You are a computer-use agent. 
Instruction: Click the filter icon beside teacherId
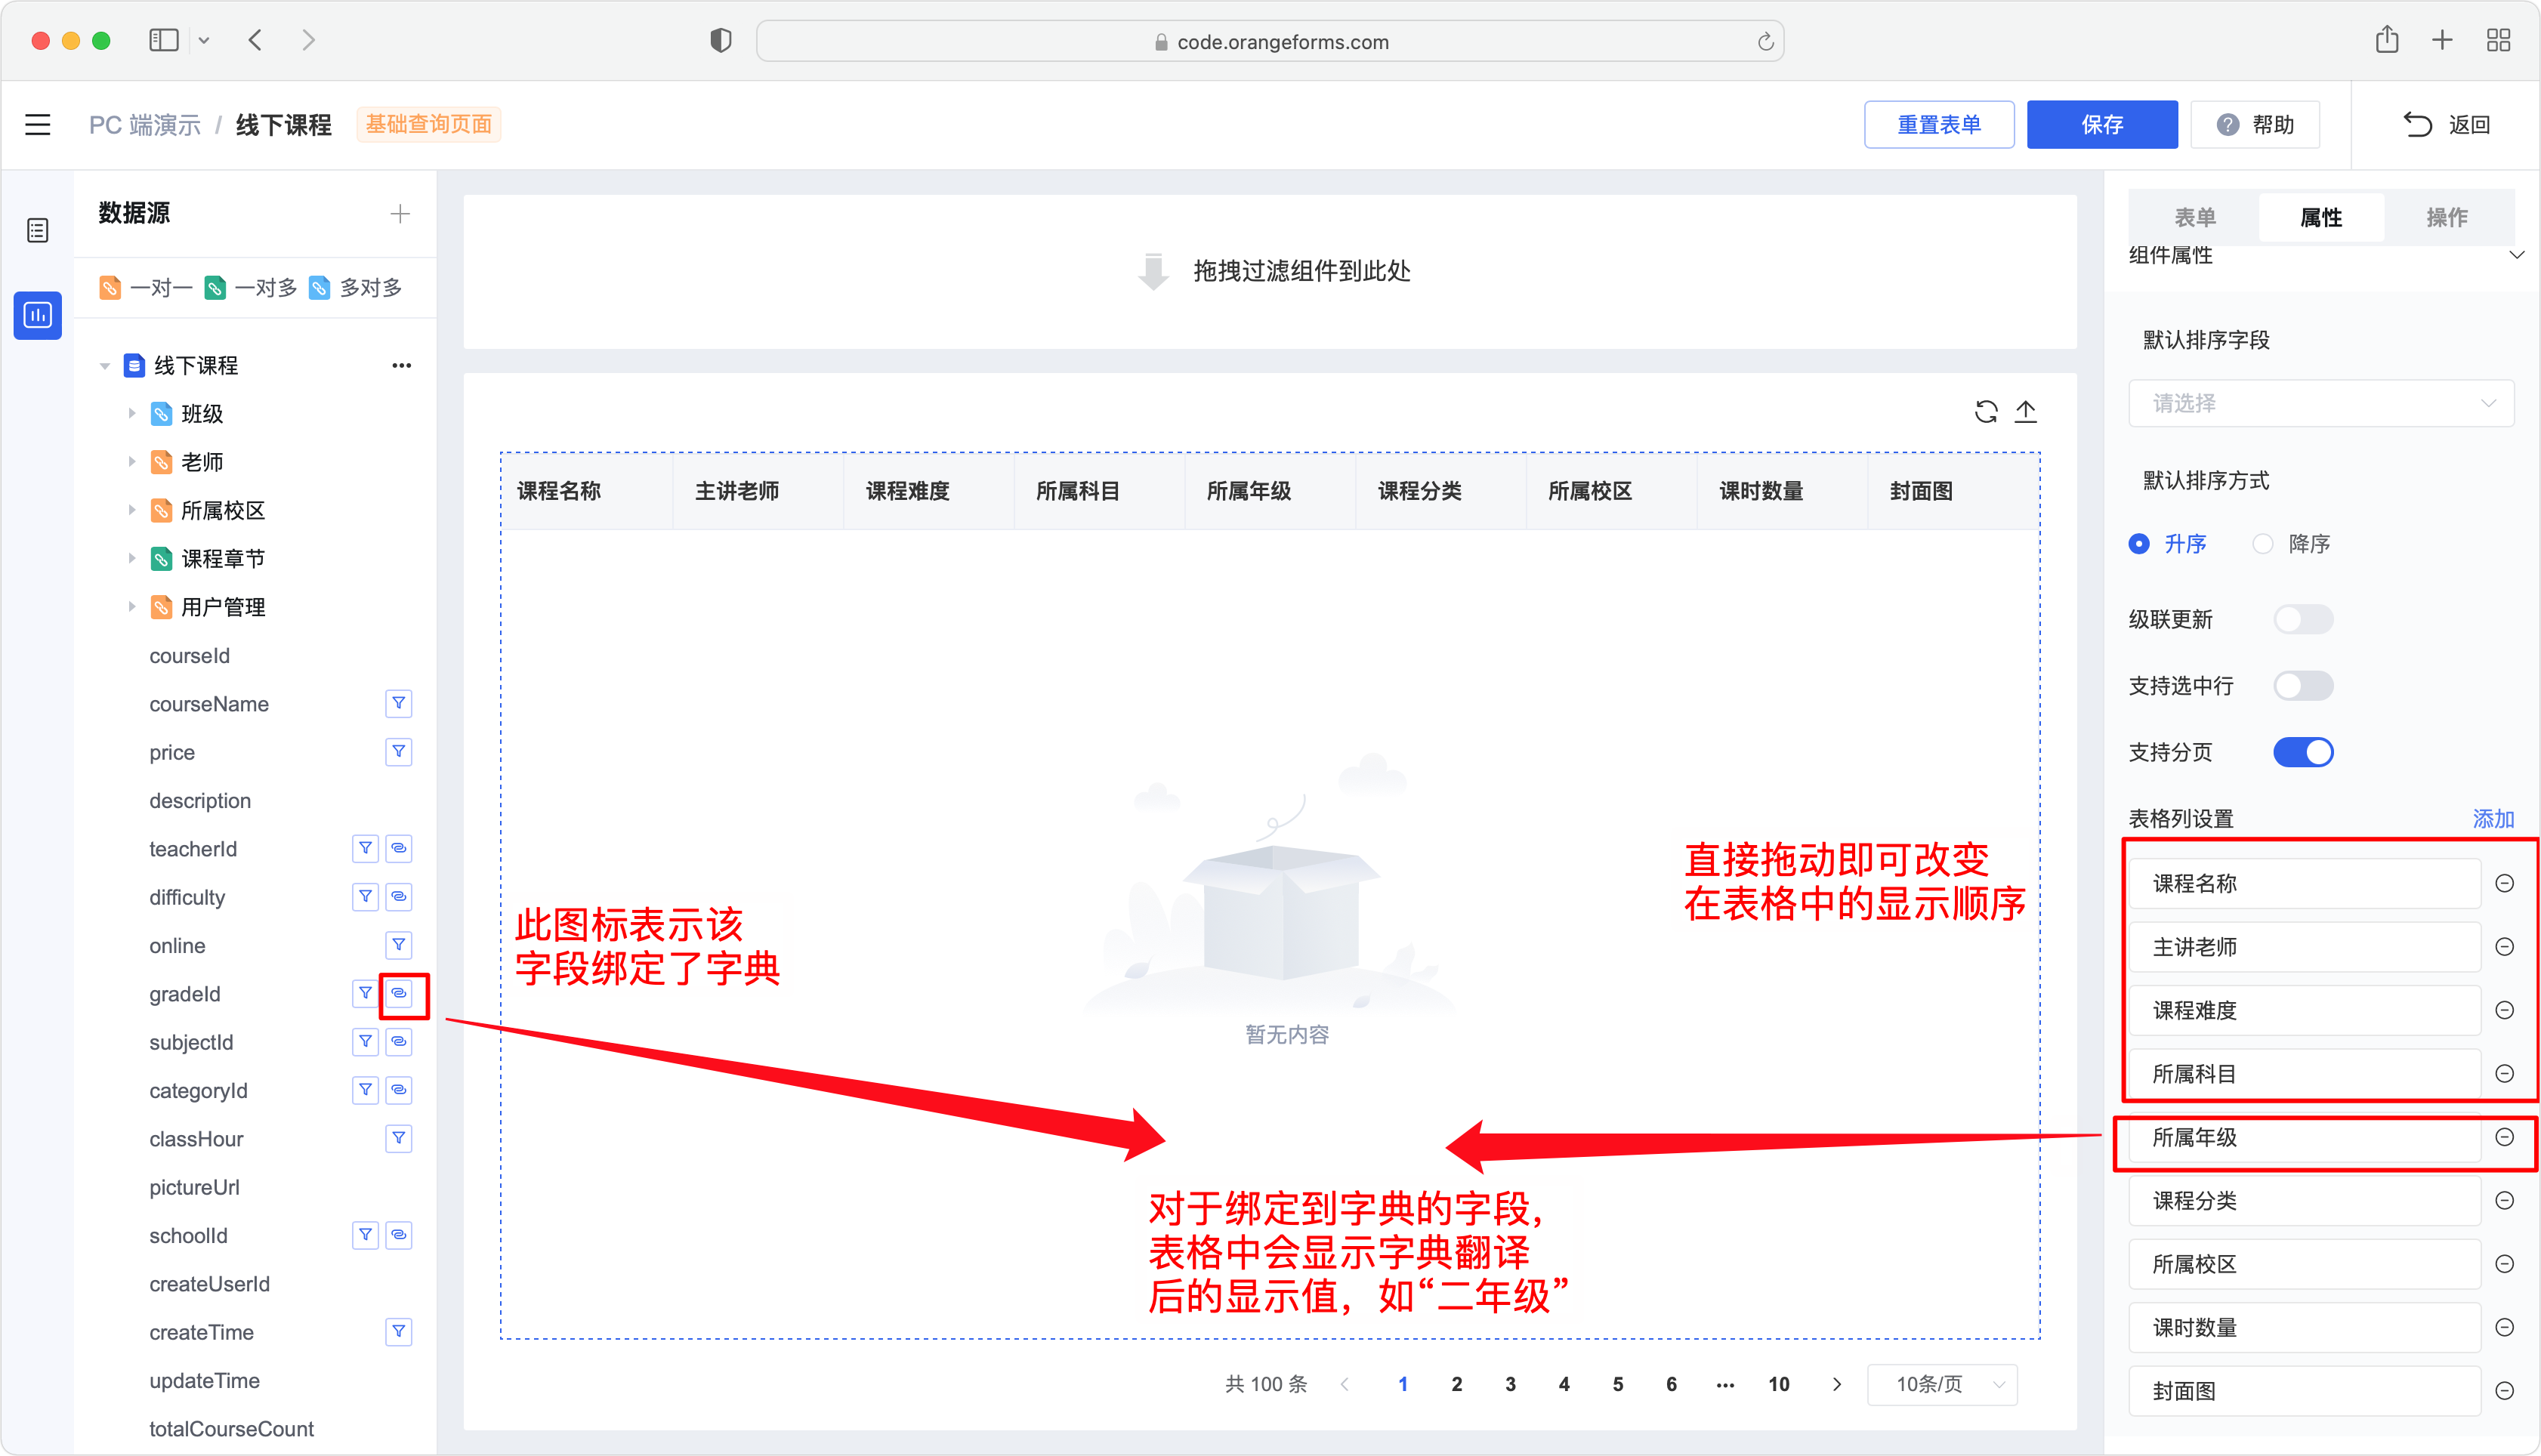366,849
